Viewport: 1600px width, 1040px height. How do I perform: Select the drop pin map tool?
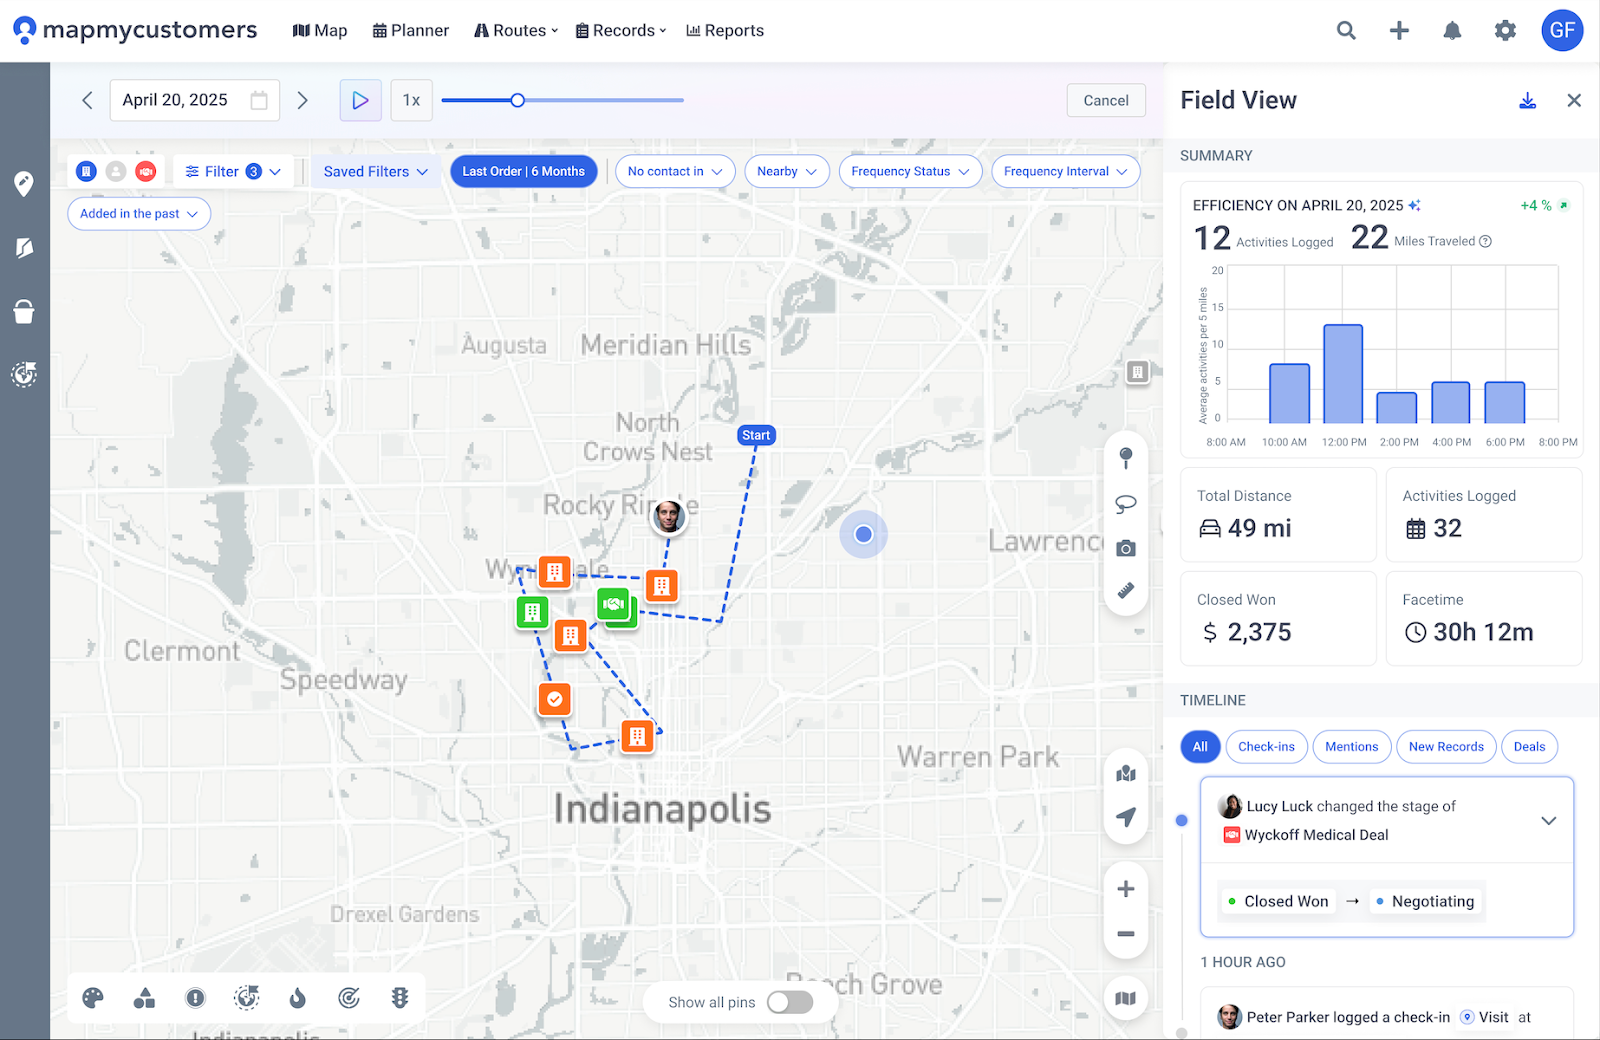[x=1126, y=458]
